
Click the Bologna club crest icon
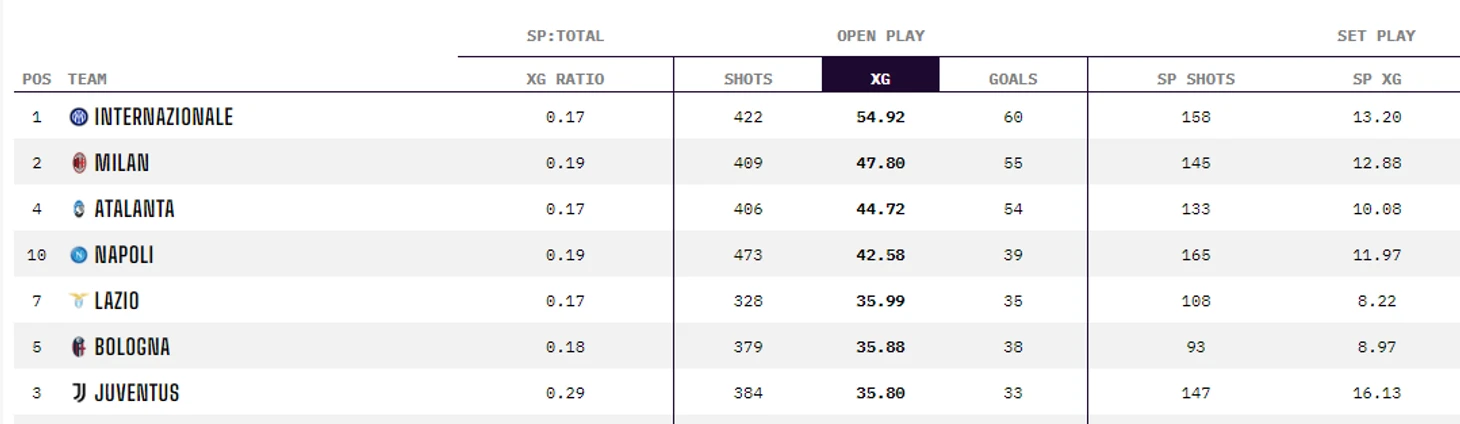[x=79, y=347]
